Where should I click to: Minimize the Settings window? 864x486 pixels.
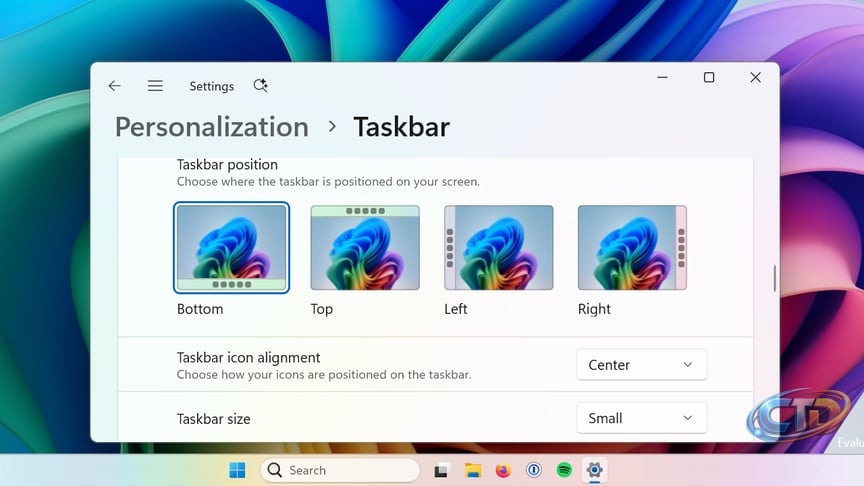662,78
